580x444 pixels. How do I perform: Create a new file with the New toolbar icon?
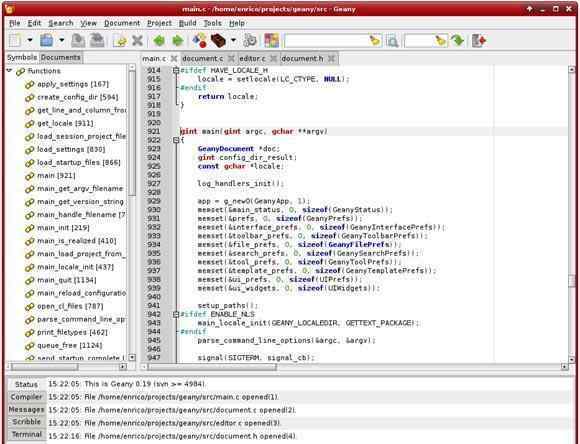[15, 40]
